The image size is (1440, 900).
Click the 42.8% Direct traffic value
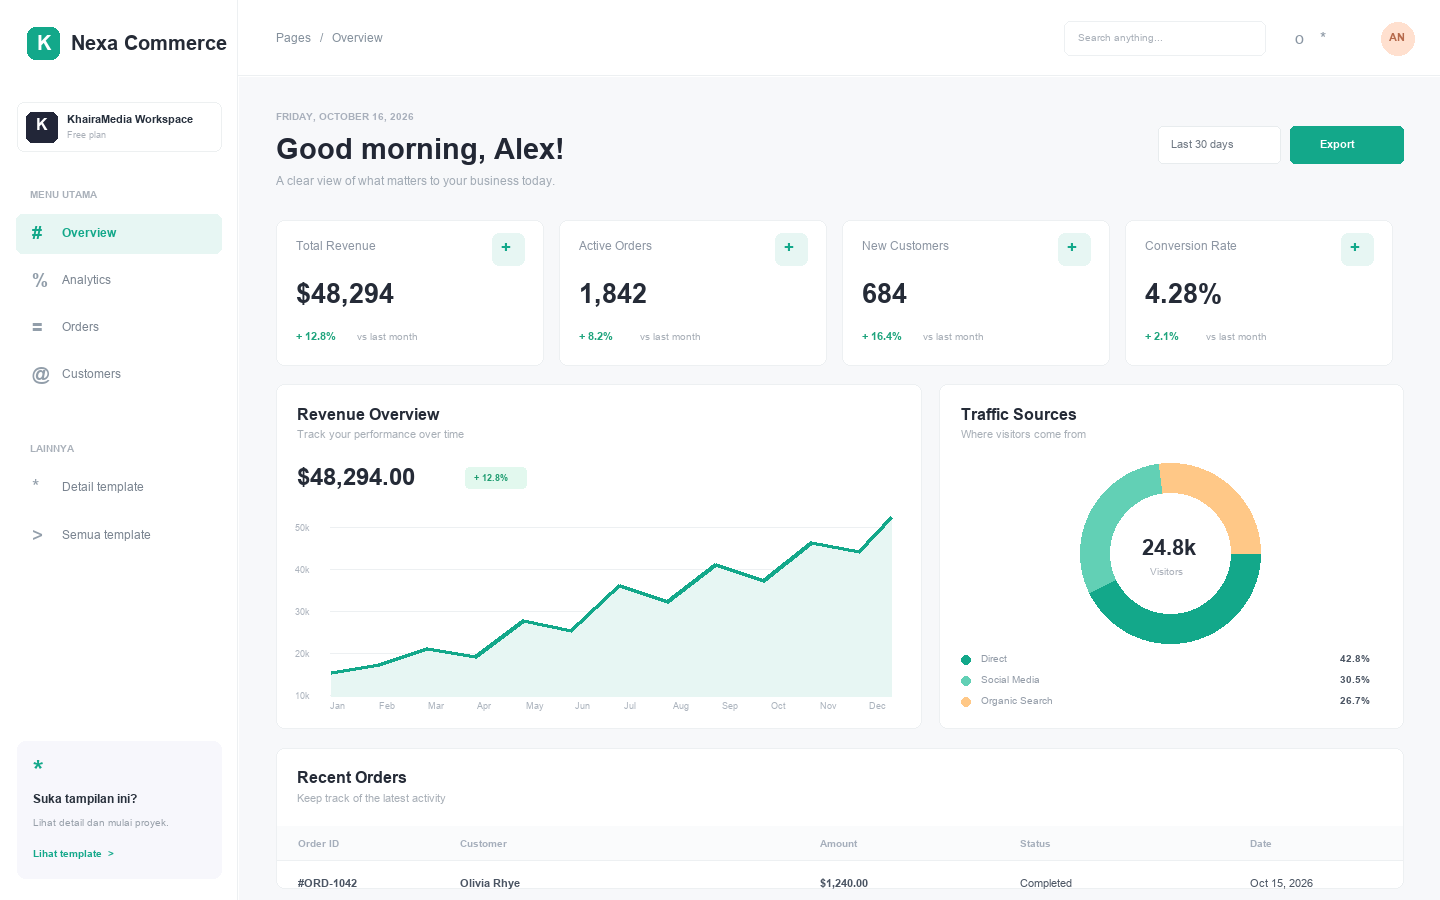tap(1355, 659)
